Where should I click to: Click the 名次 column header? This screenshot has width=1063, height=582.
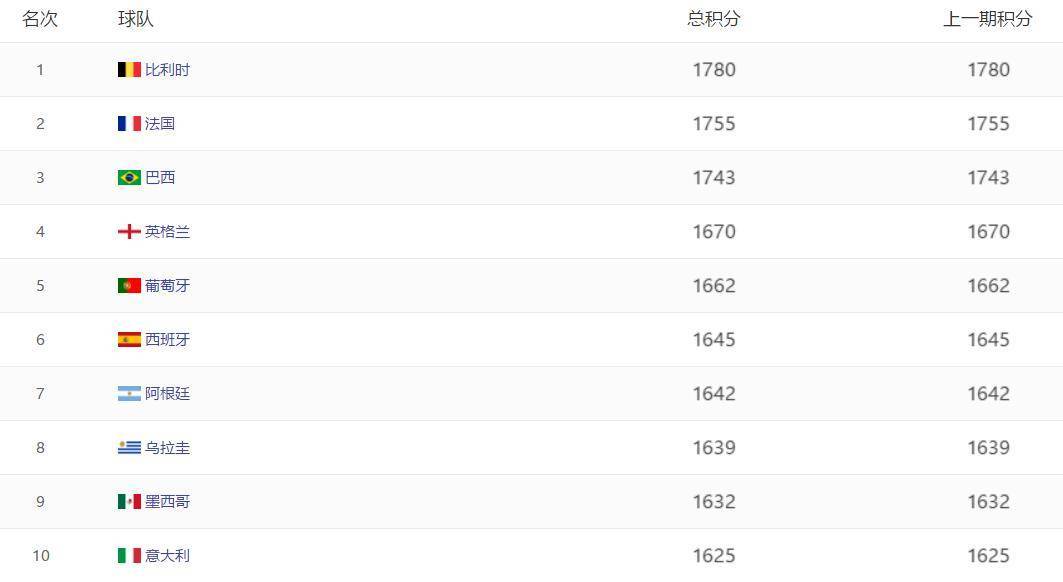[40, 19]
